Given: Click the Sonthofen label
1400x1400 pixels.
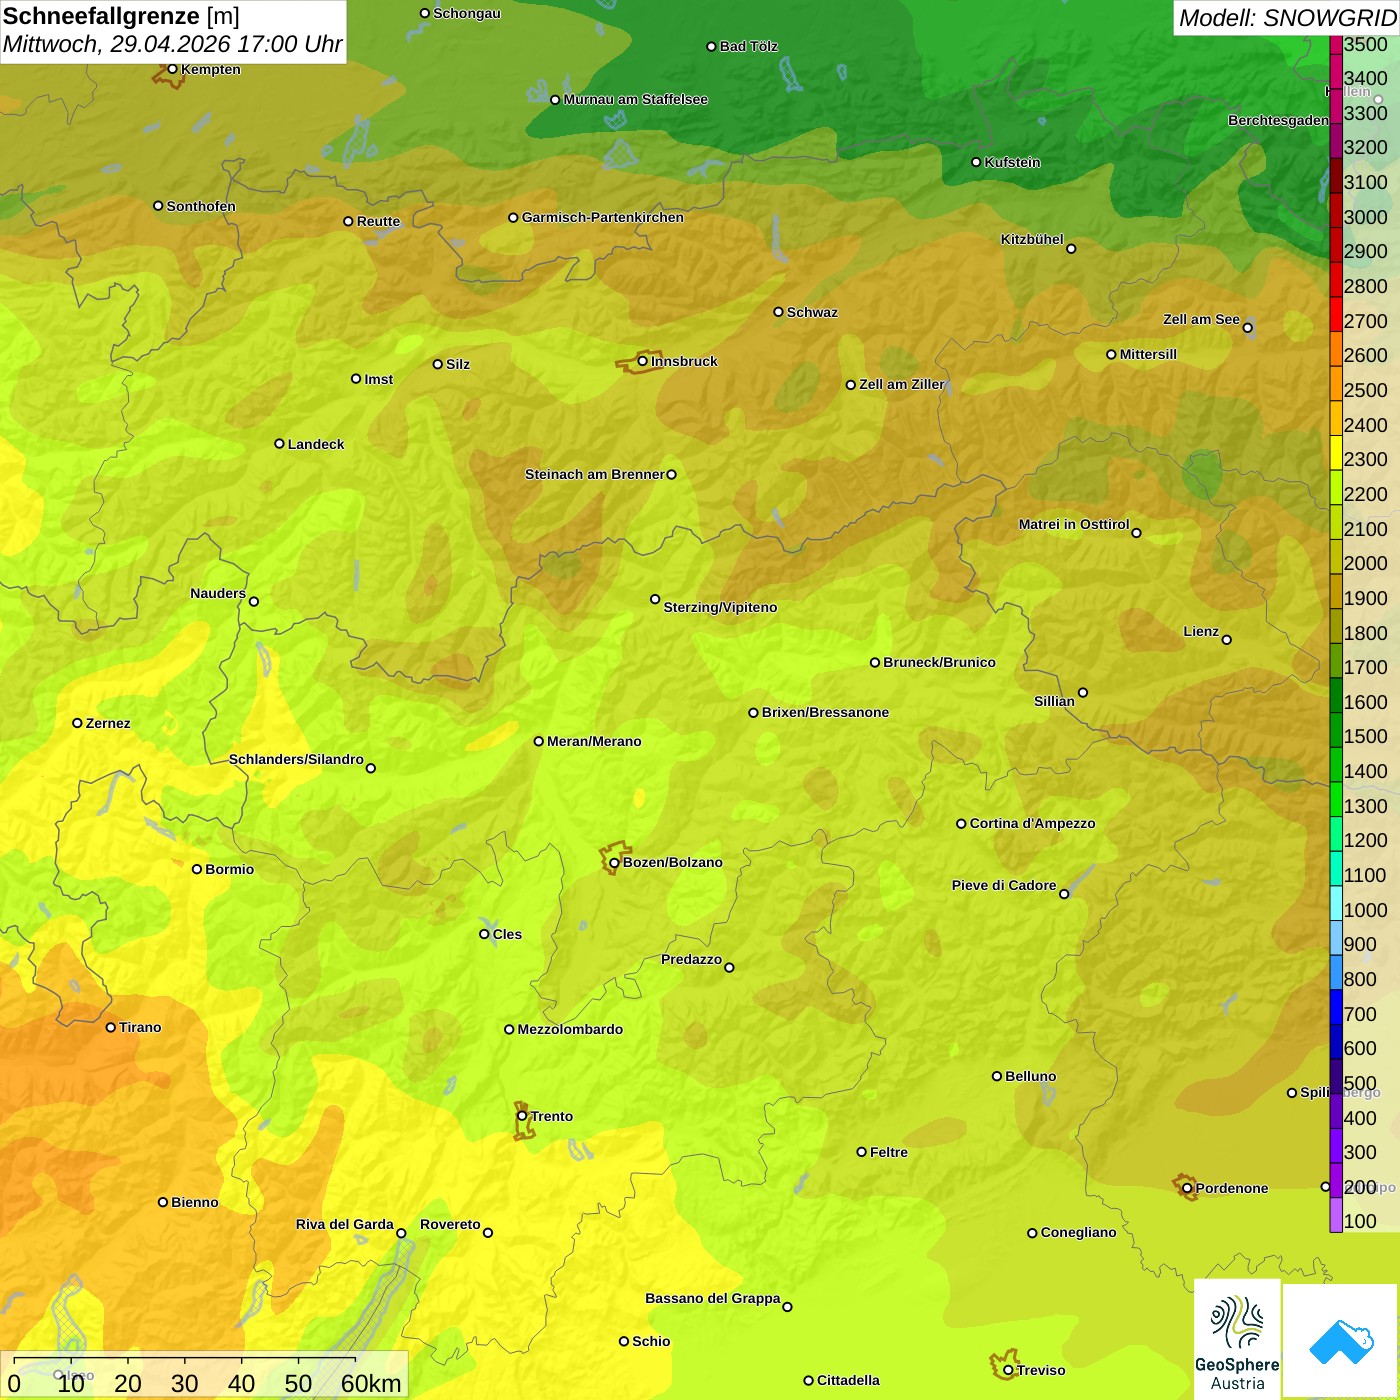Looking at the screenshot, I should (x=201, y=206).
